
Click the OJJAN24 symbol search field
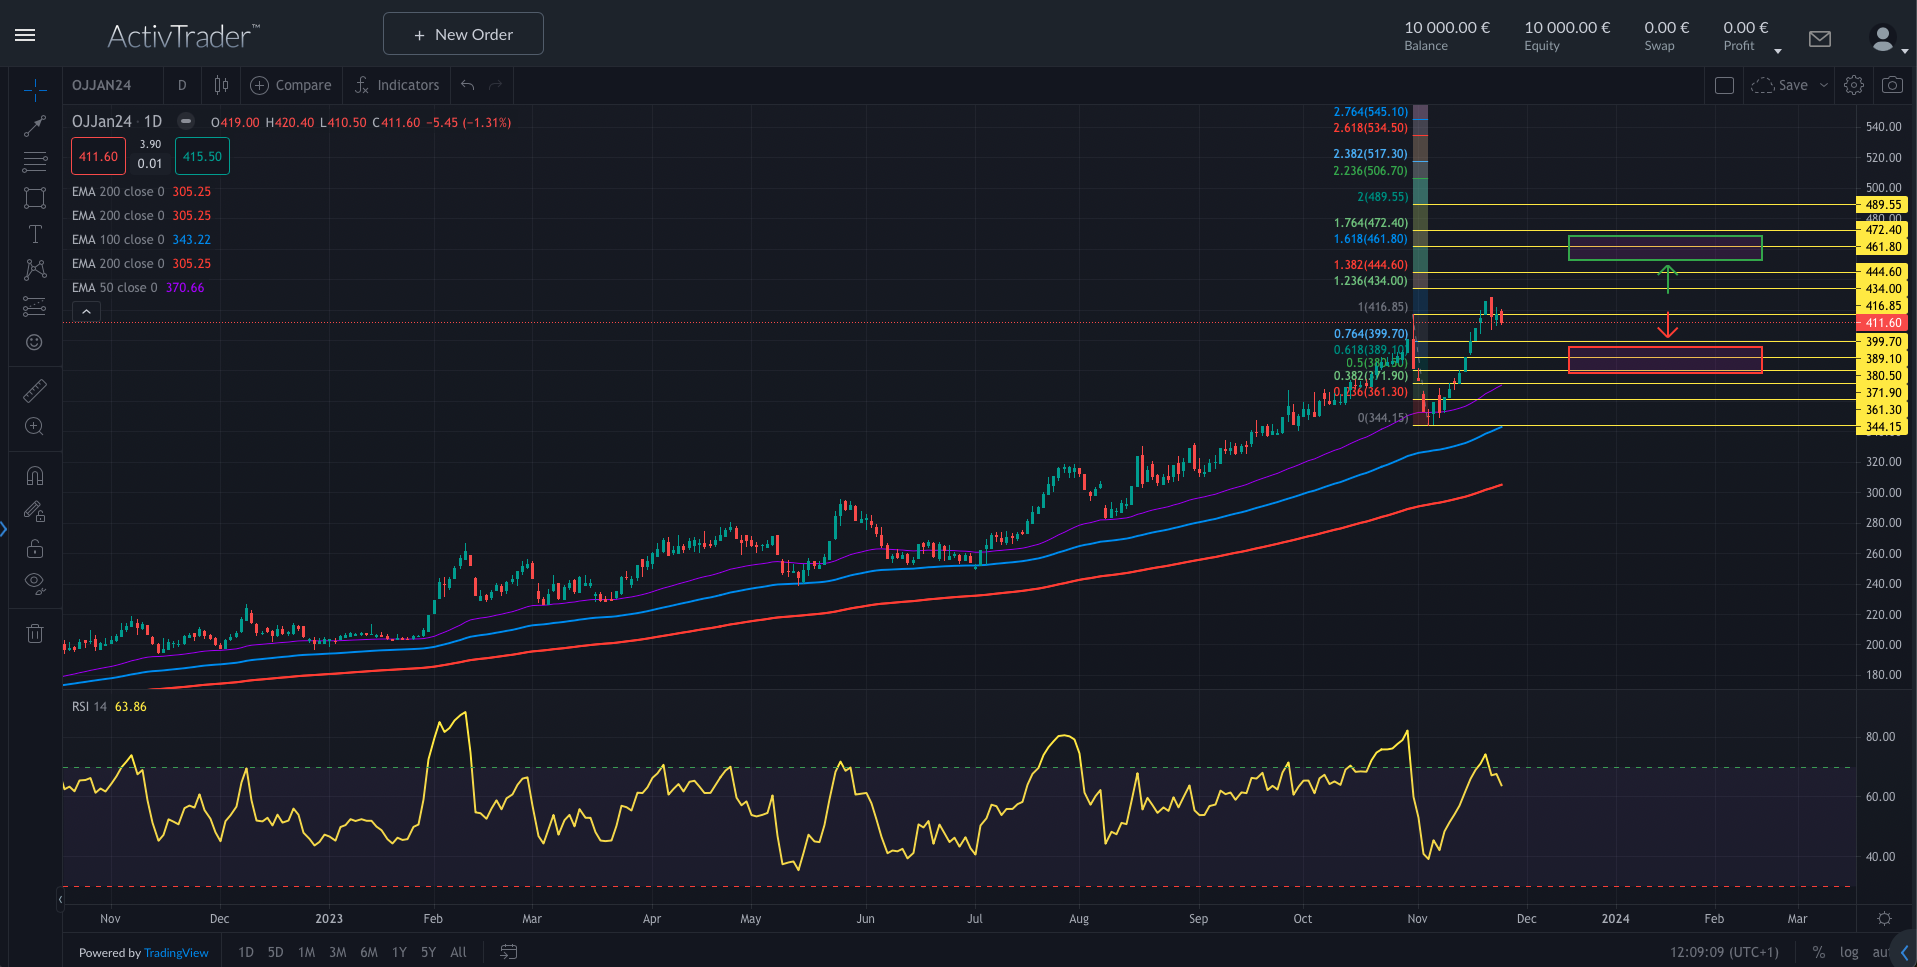[x=102, y=86]
